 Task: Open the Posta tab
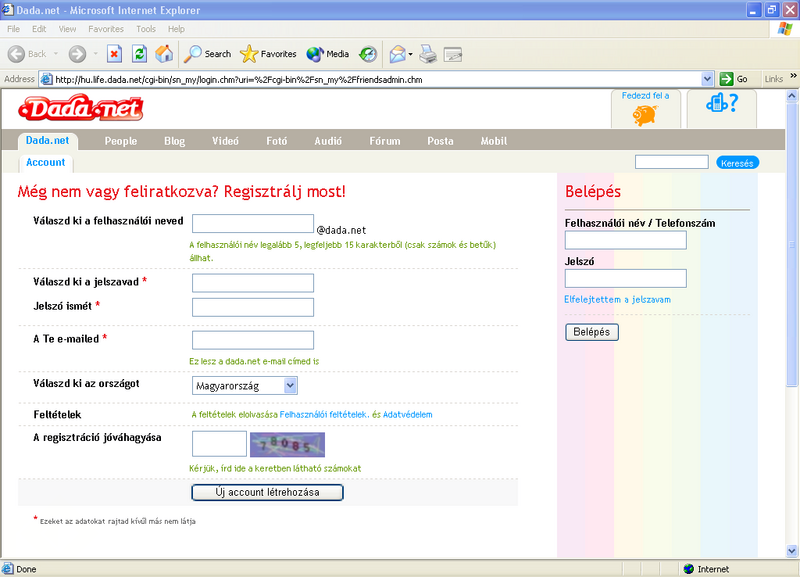coord(440,141)
